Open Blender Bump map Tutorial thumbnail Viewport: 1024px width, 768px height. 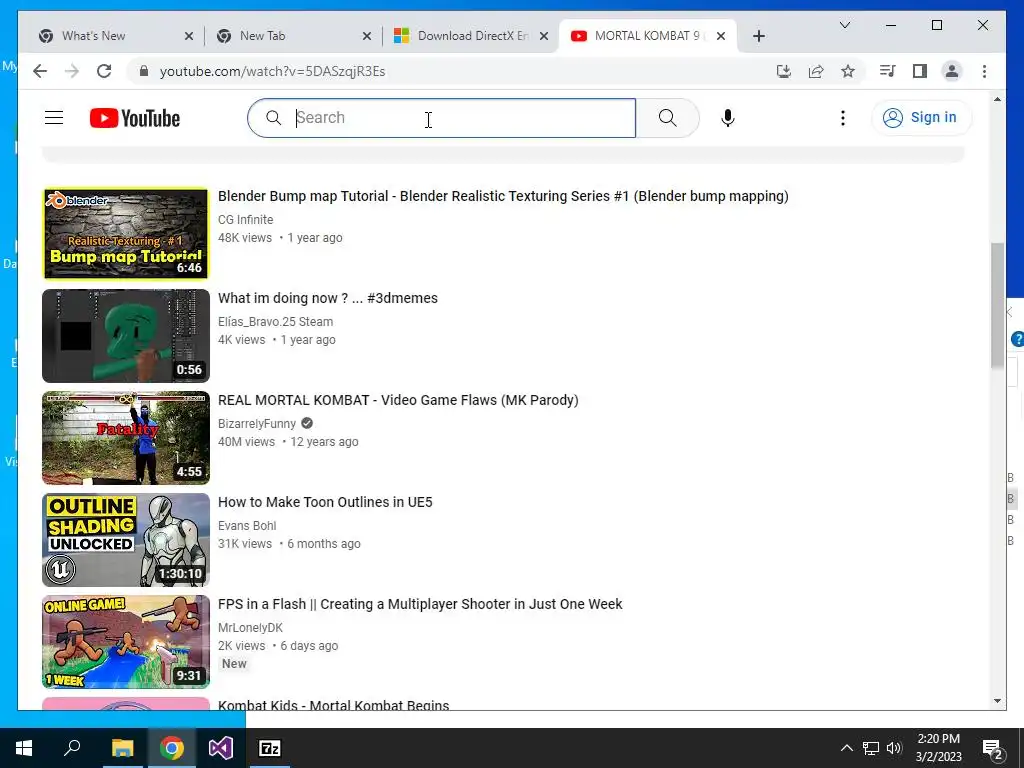point(126,234)
